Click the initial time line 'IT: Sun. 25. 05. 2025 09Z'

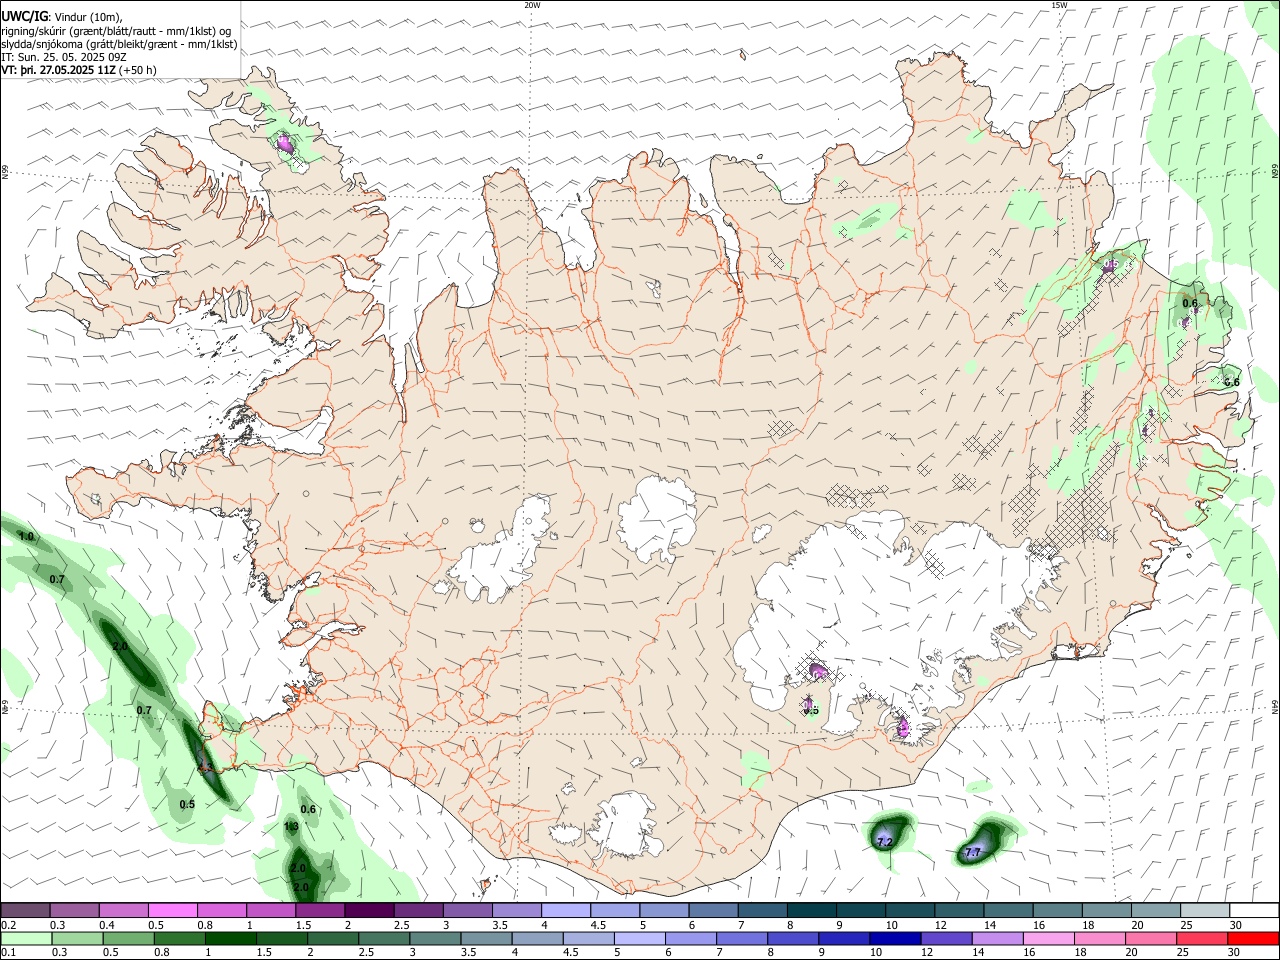pyautogui.click(x=64, y=57)
